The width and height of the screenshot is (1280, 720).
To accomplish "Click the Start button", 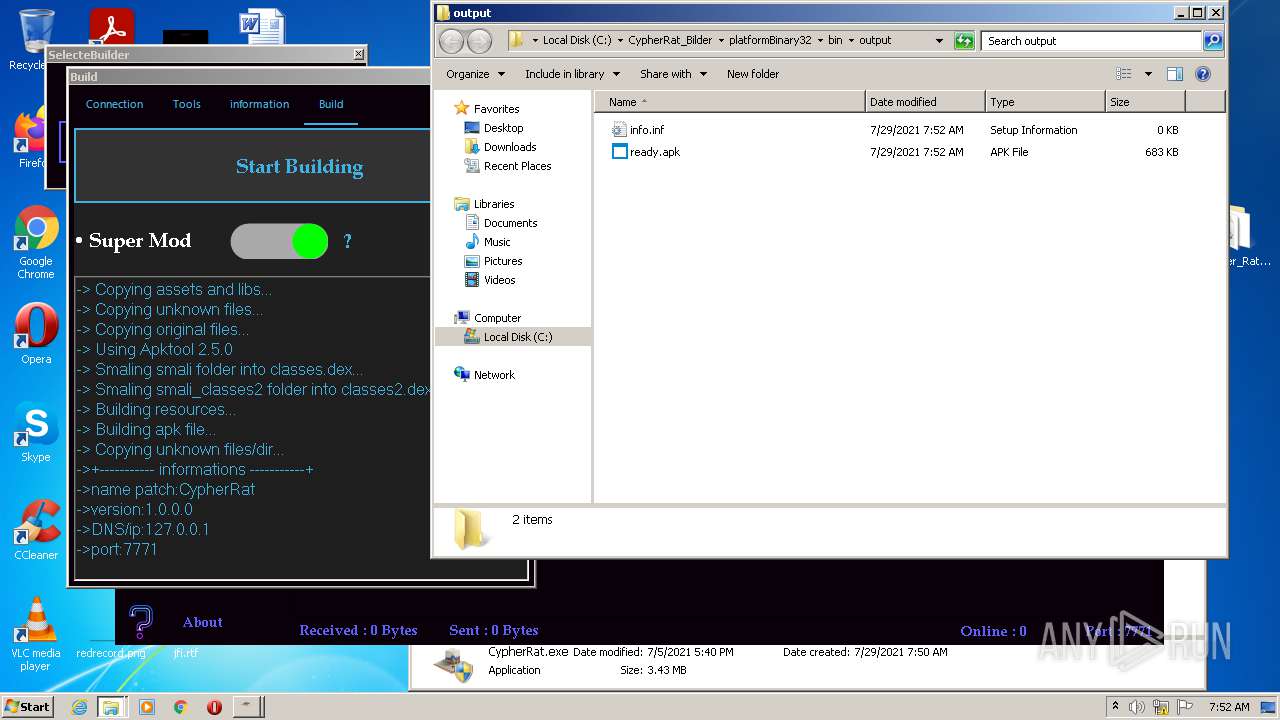I will tap(27, 707).
